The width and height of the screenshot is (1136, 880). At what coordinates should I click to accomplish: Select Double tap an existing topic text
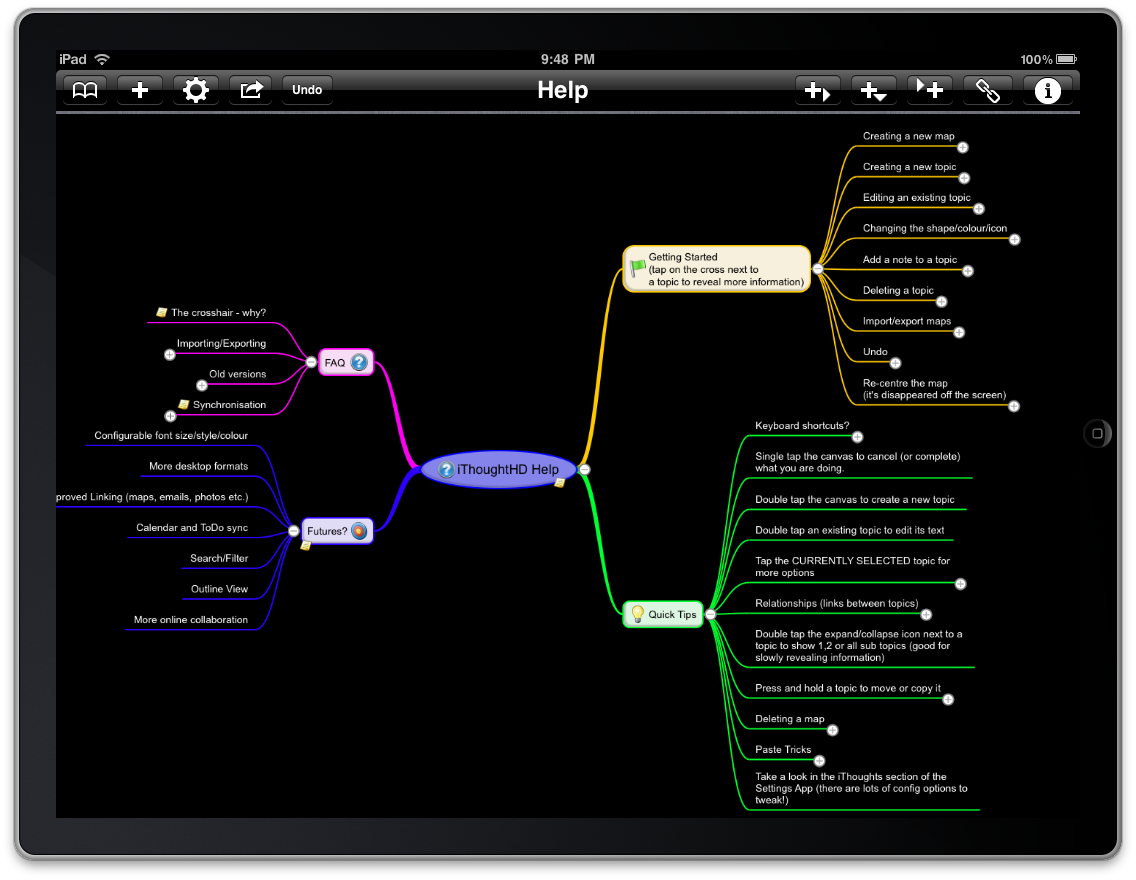[x=849, y=530]
